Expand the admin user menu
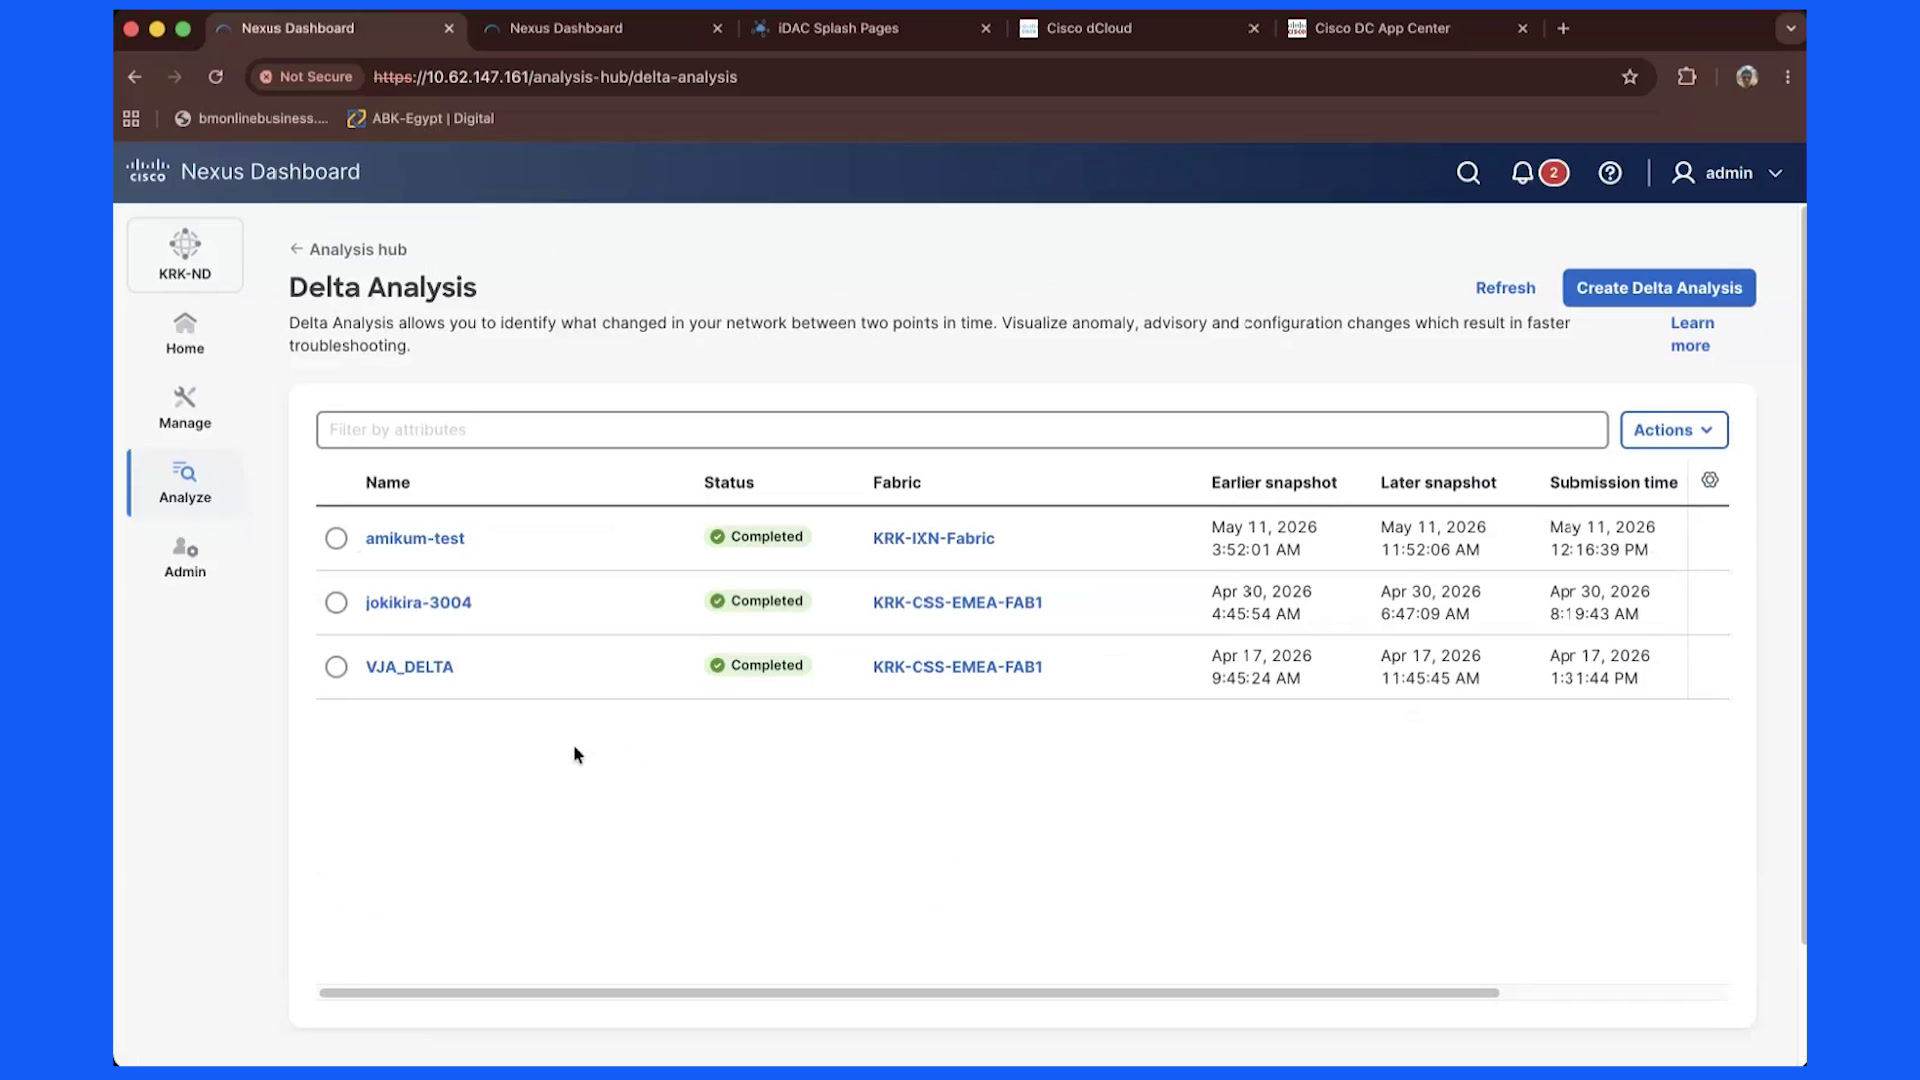 tap(1728, 173)
